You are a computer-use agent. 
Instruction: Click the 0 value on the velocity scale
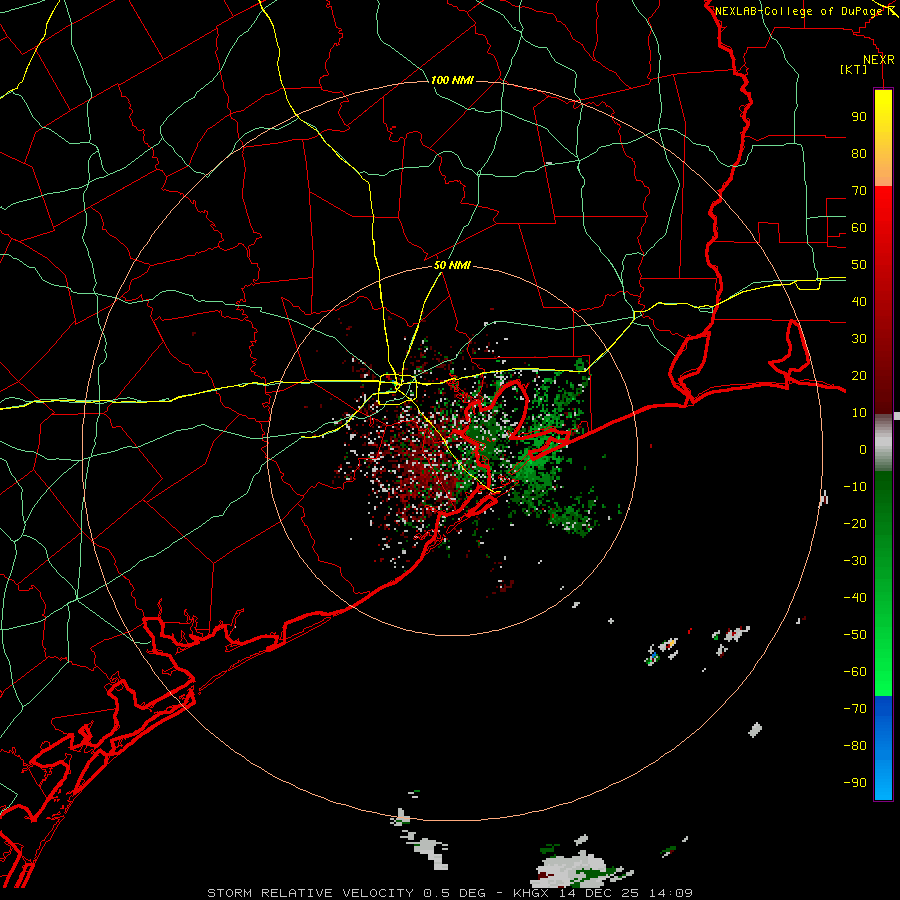coord(863,449)
